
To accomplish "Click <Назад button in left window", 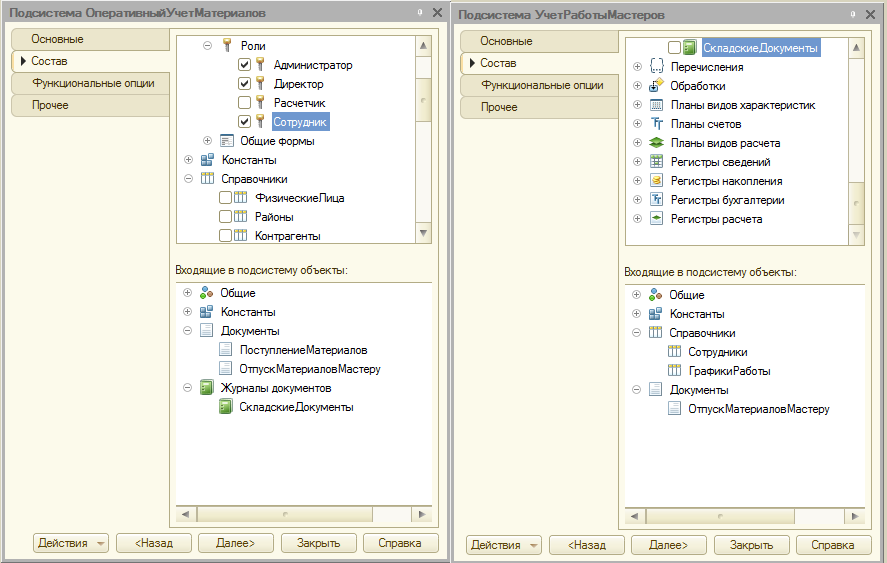I will pos(154,543).
